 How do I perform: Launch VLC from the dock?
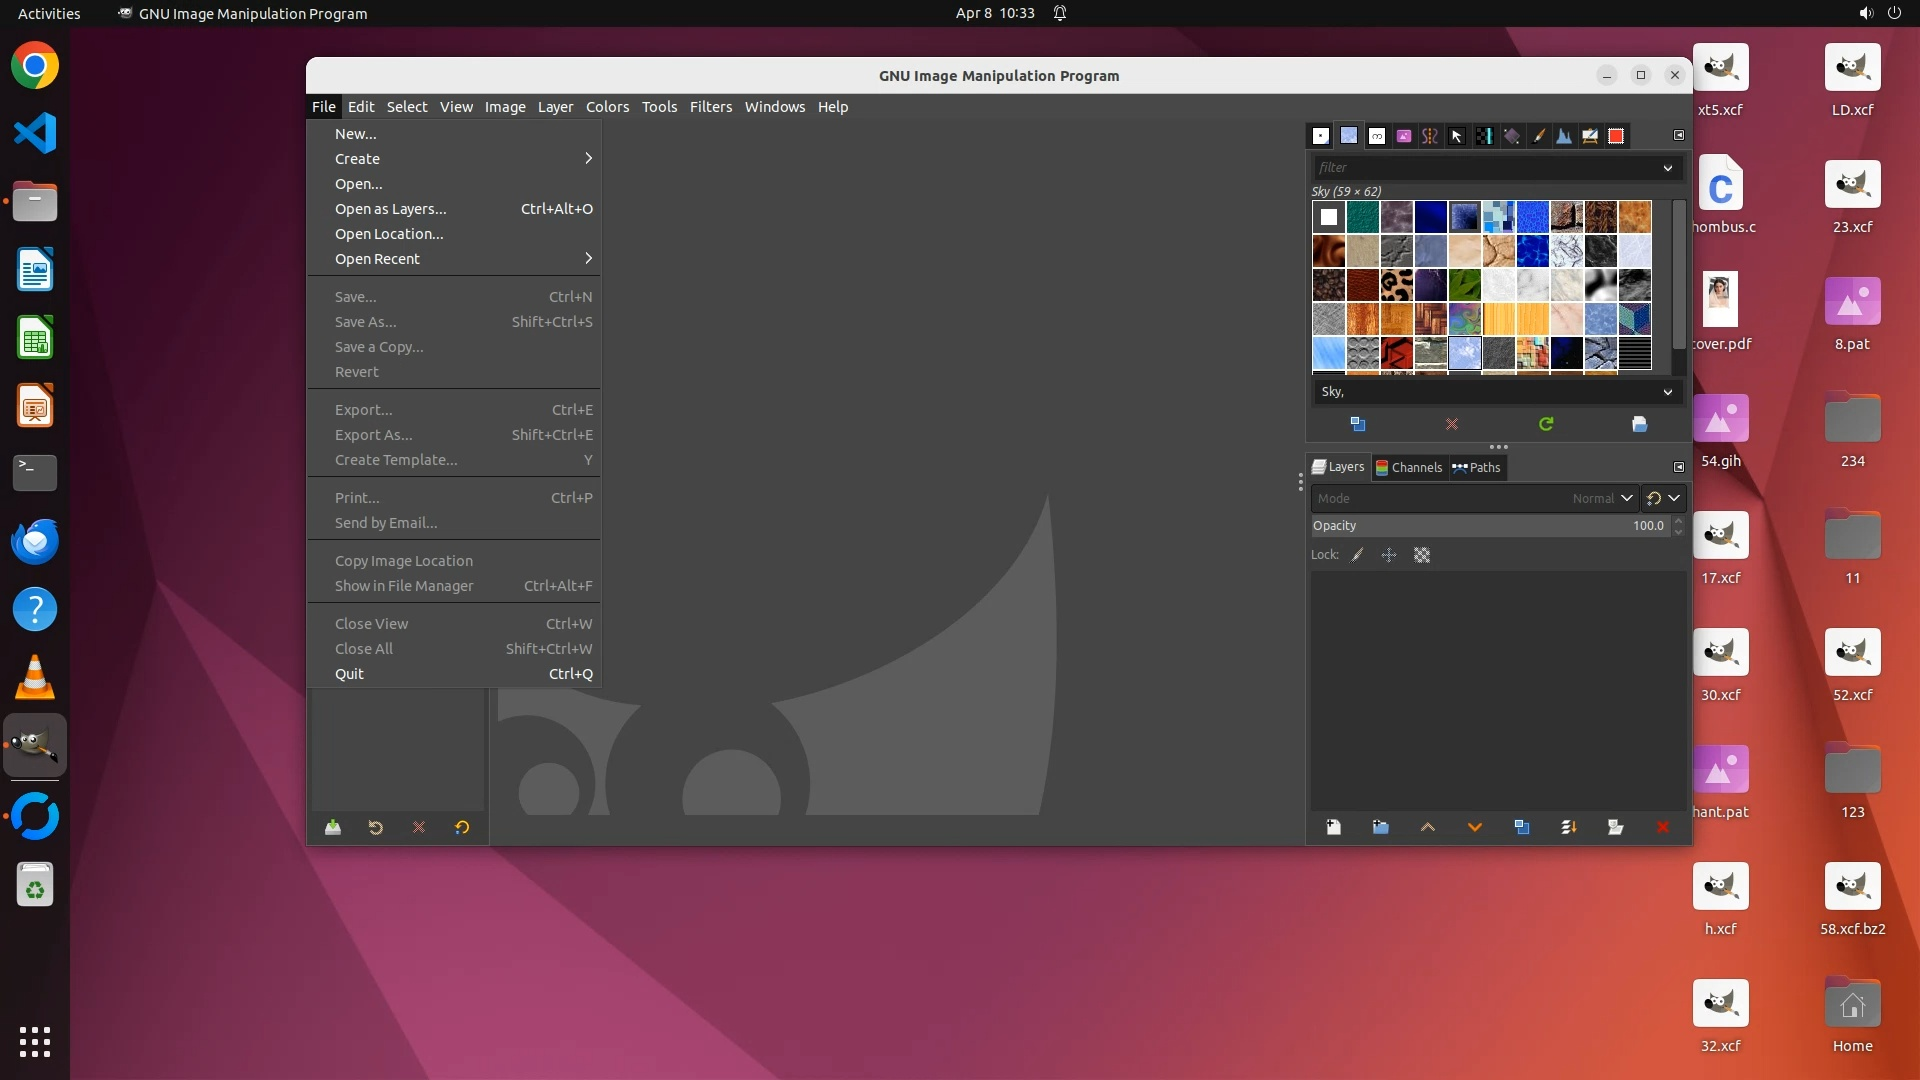[x=35, y=678]
